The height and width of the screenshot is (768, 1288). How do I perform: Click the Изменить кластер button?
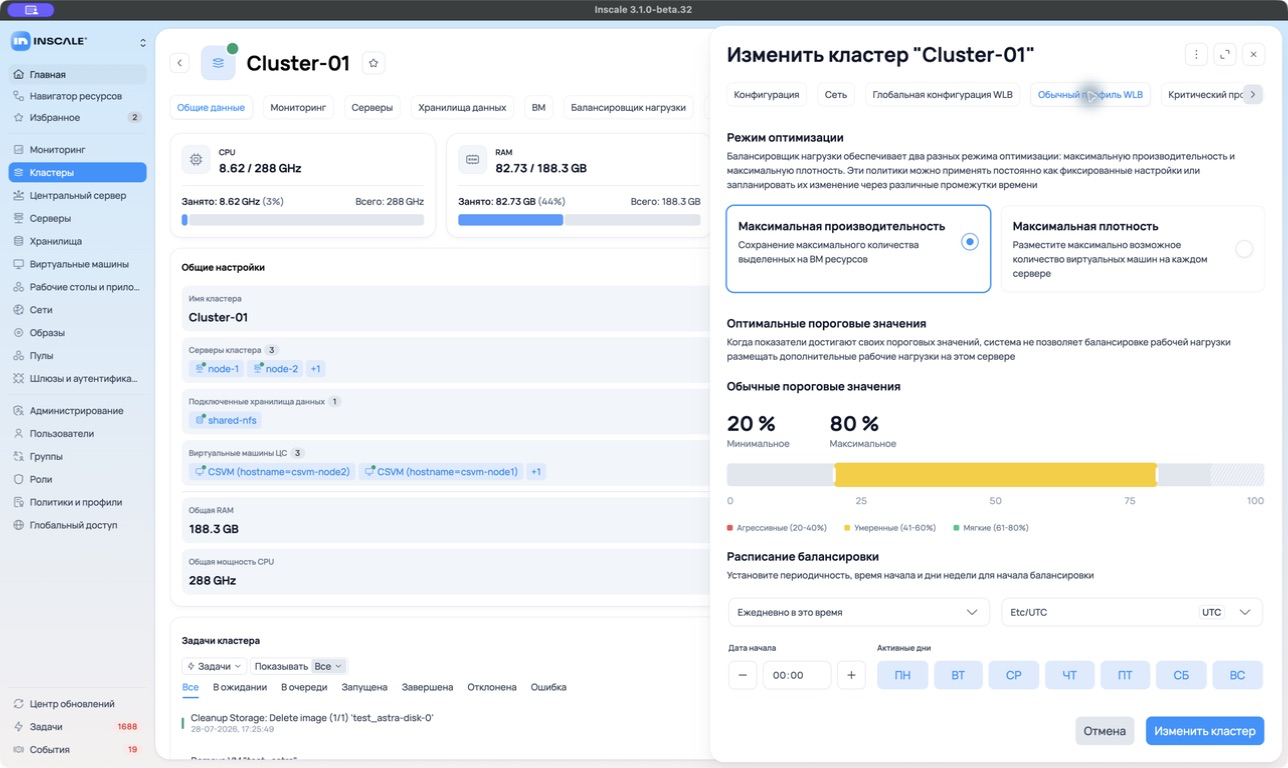click(x=1204, y=731)
